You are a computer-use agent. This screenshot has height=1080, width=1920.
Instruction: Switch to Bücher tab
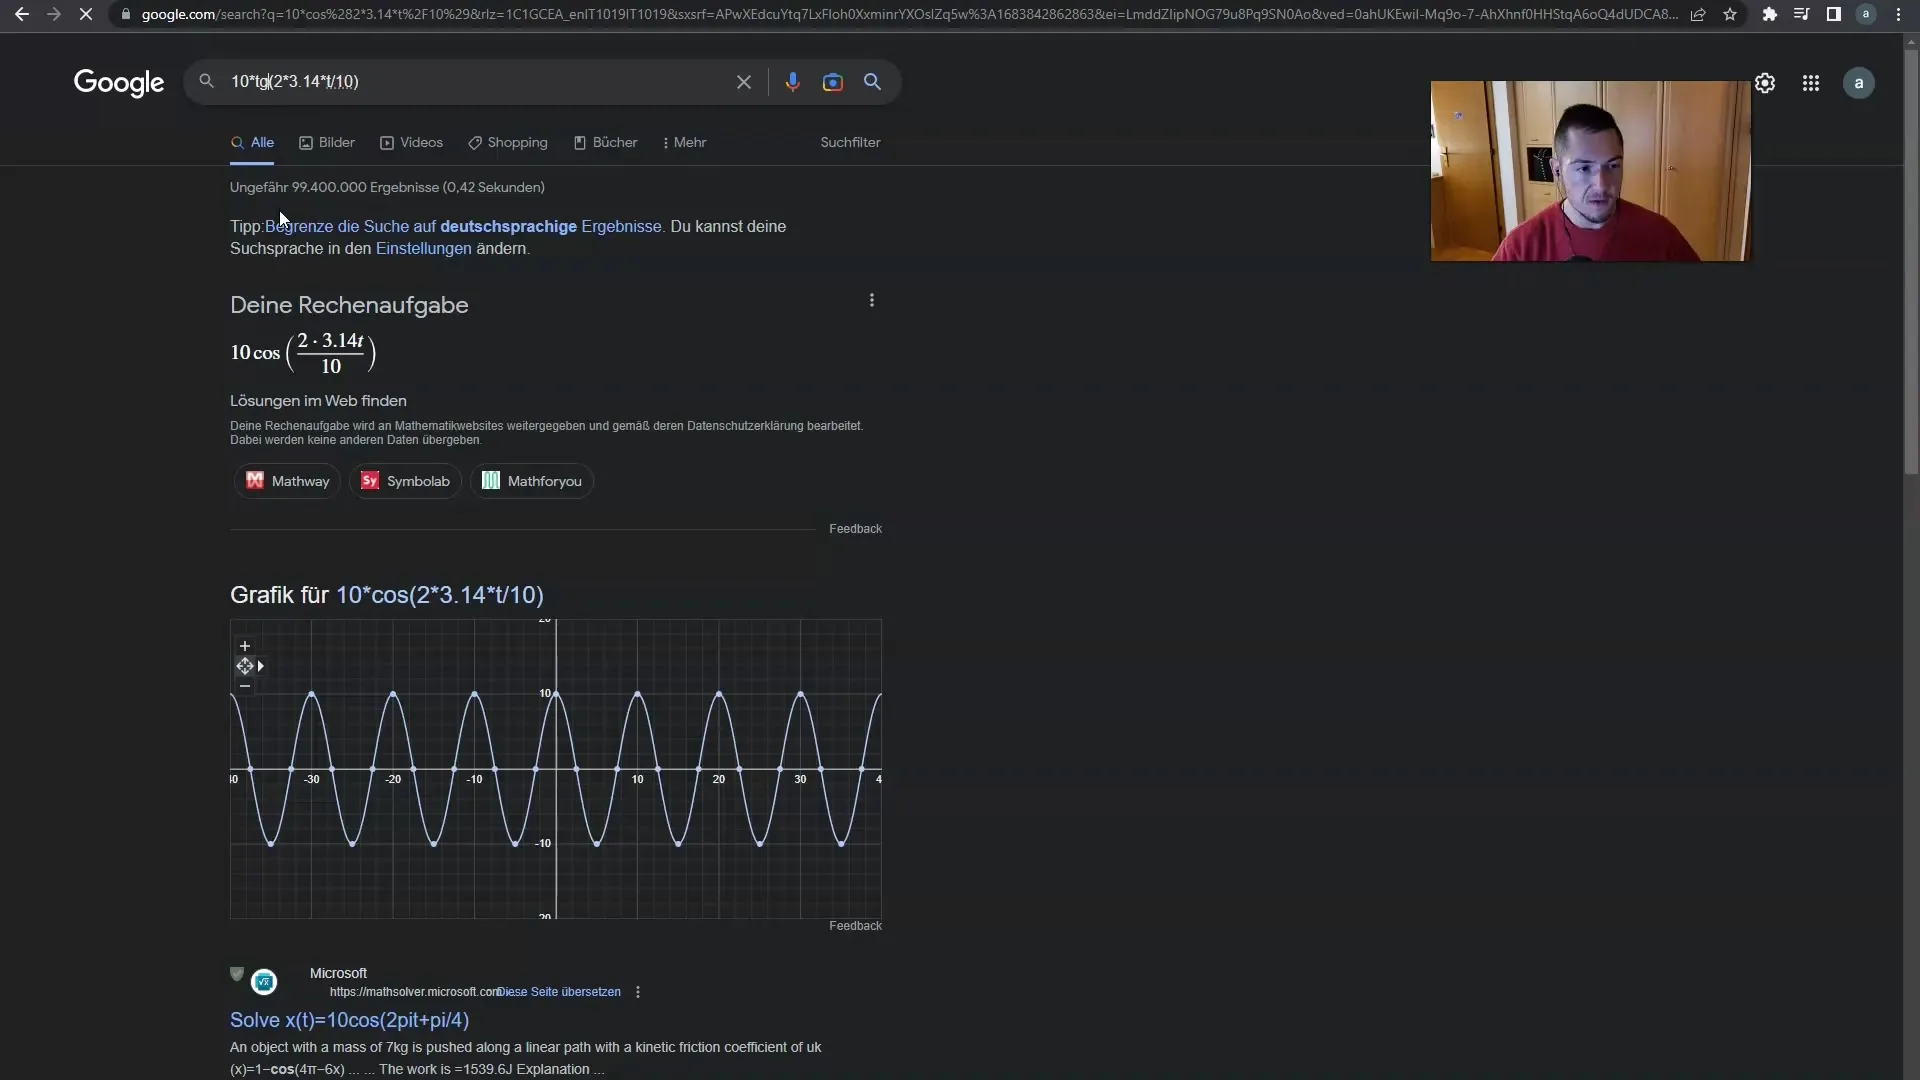point(605,143)
